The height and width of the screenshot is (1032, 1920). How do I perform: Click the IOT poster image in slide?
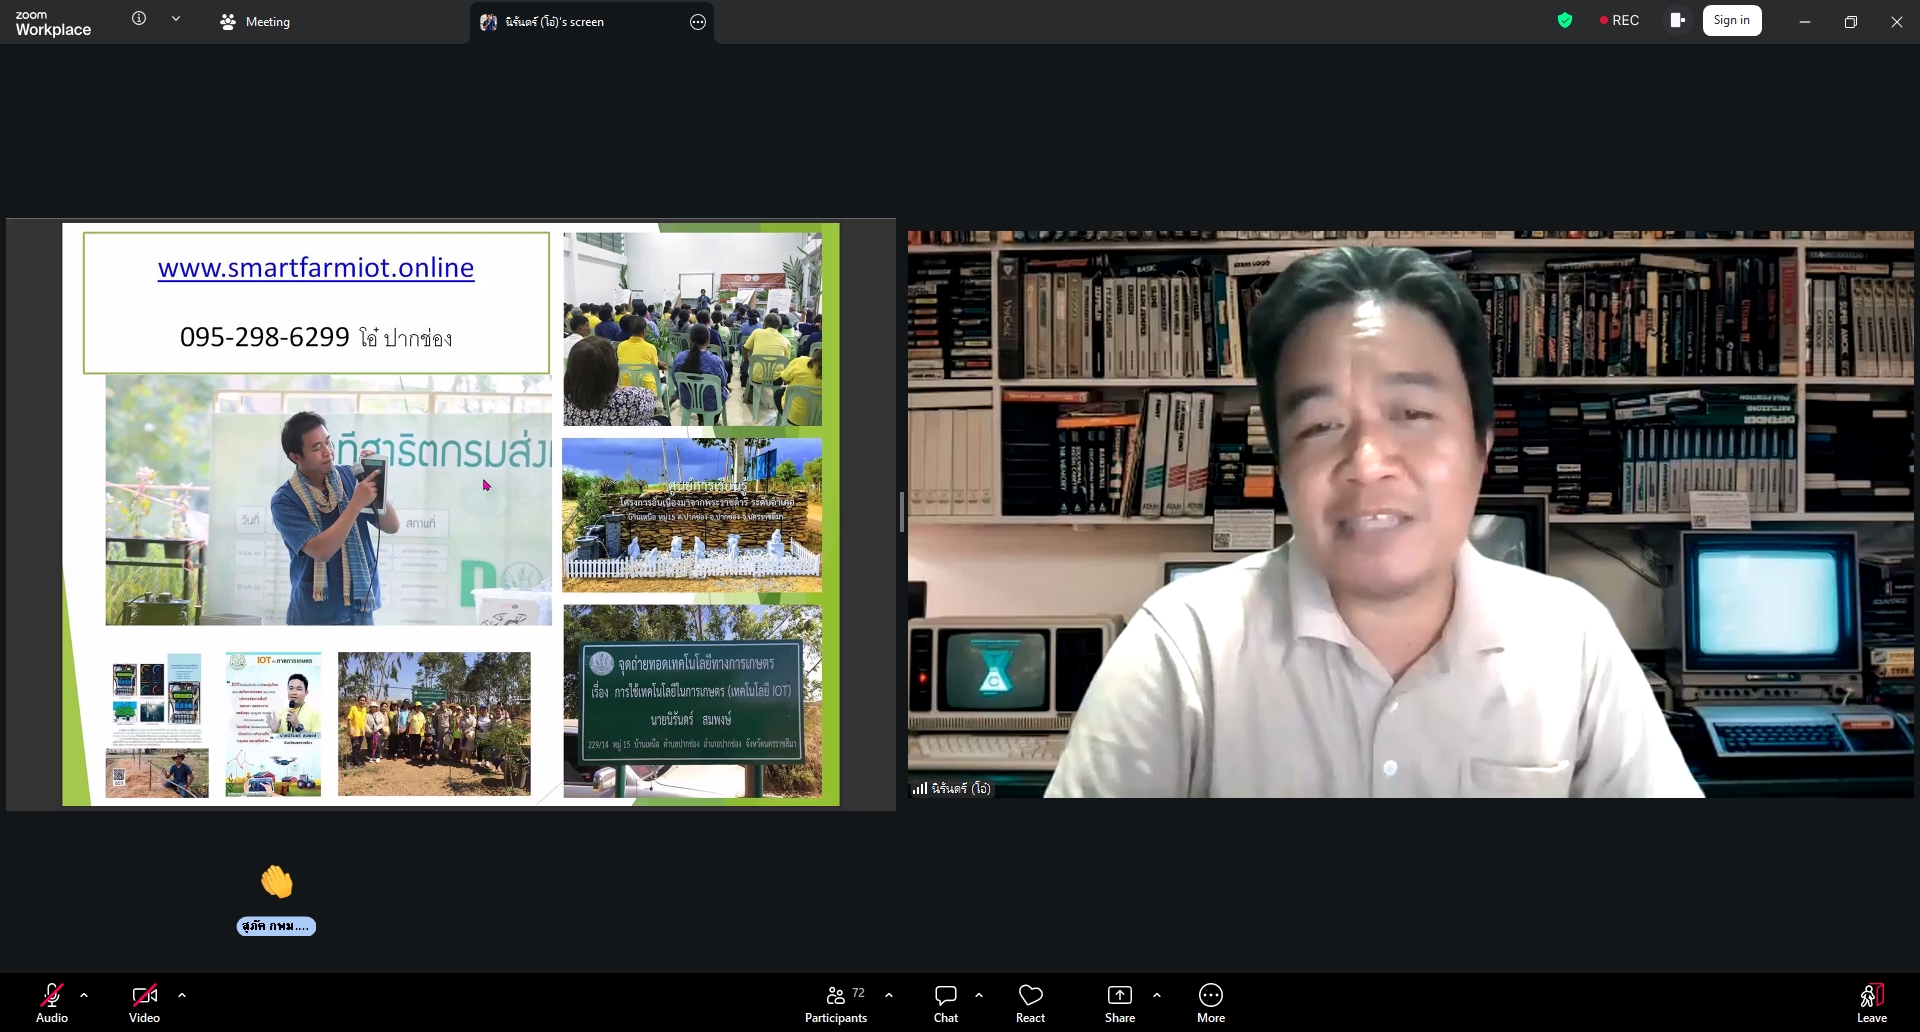pos(273,724)
